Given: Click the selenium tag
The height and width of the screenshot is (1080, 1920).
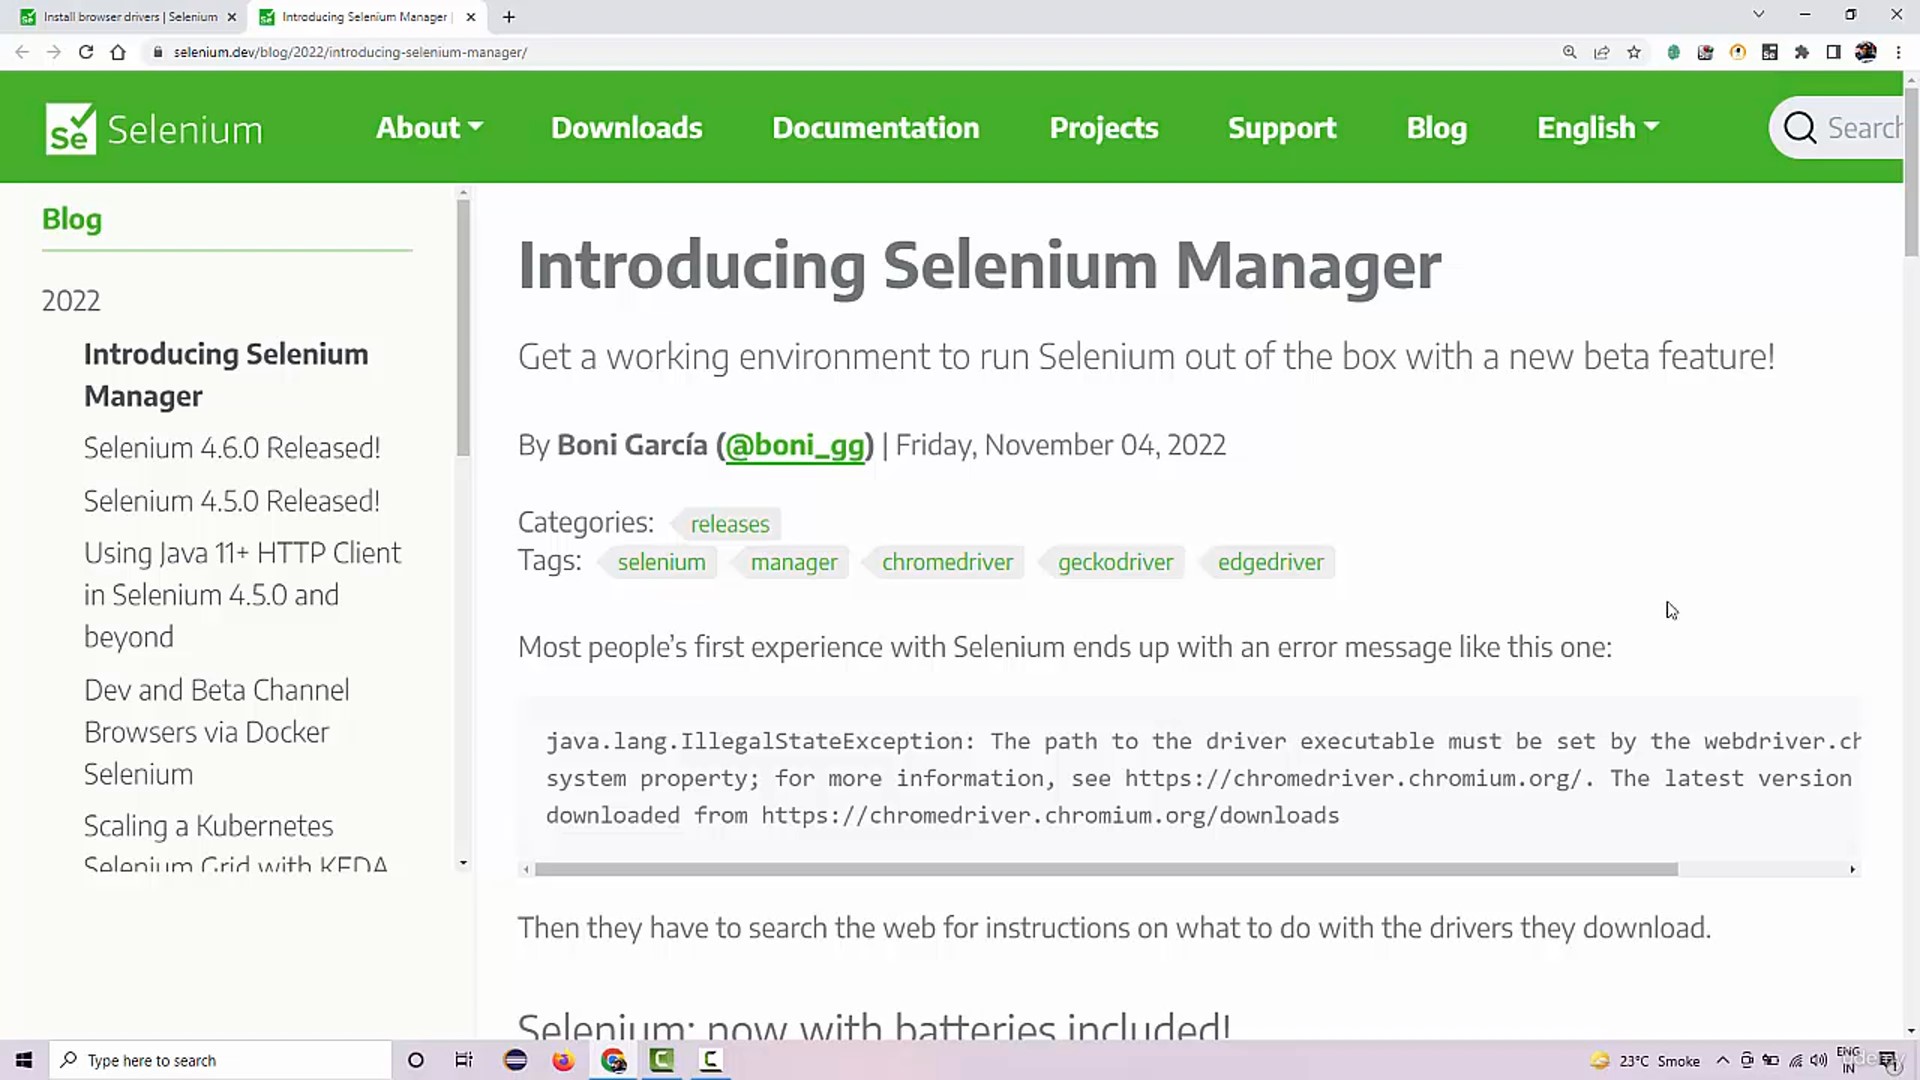Looking at the screenshot, I should [x=661, y=562].
